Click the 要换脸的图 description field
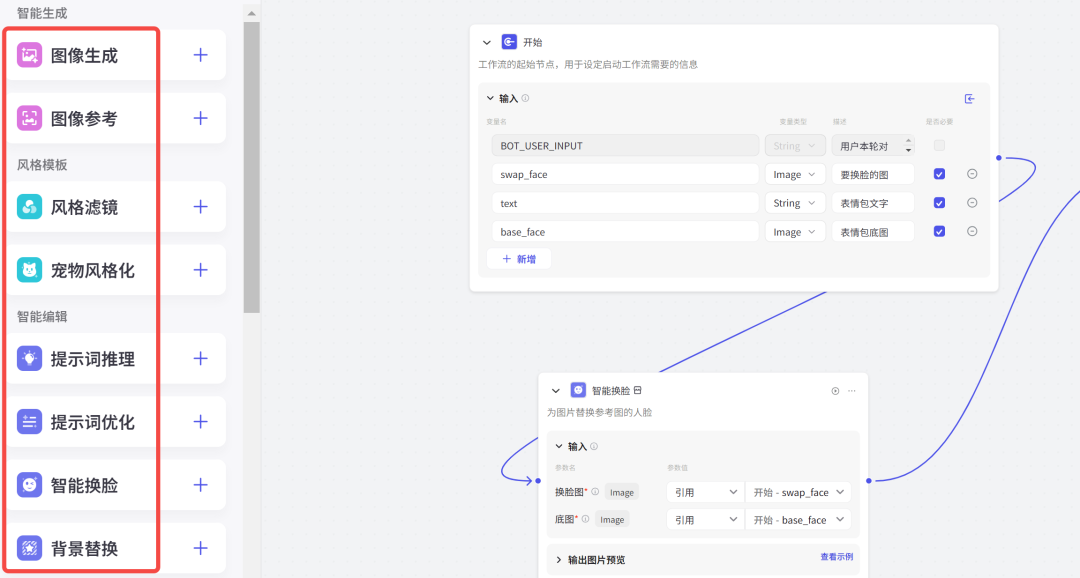1080x578 pixels. tap(873, 174)
